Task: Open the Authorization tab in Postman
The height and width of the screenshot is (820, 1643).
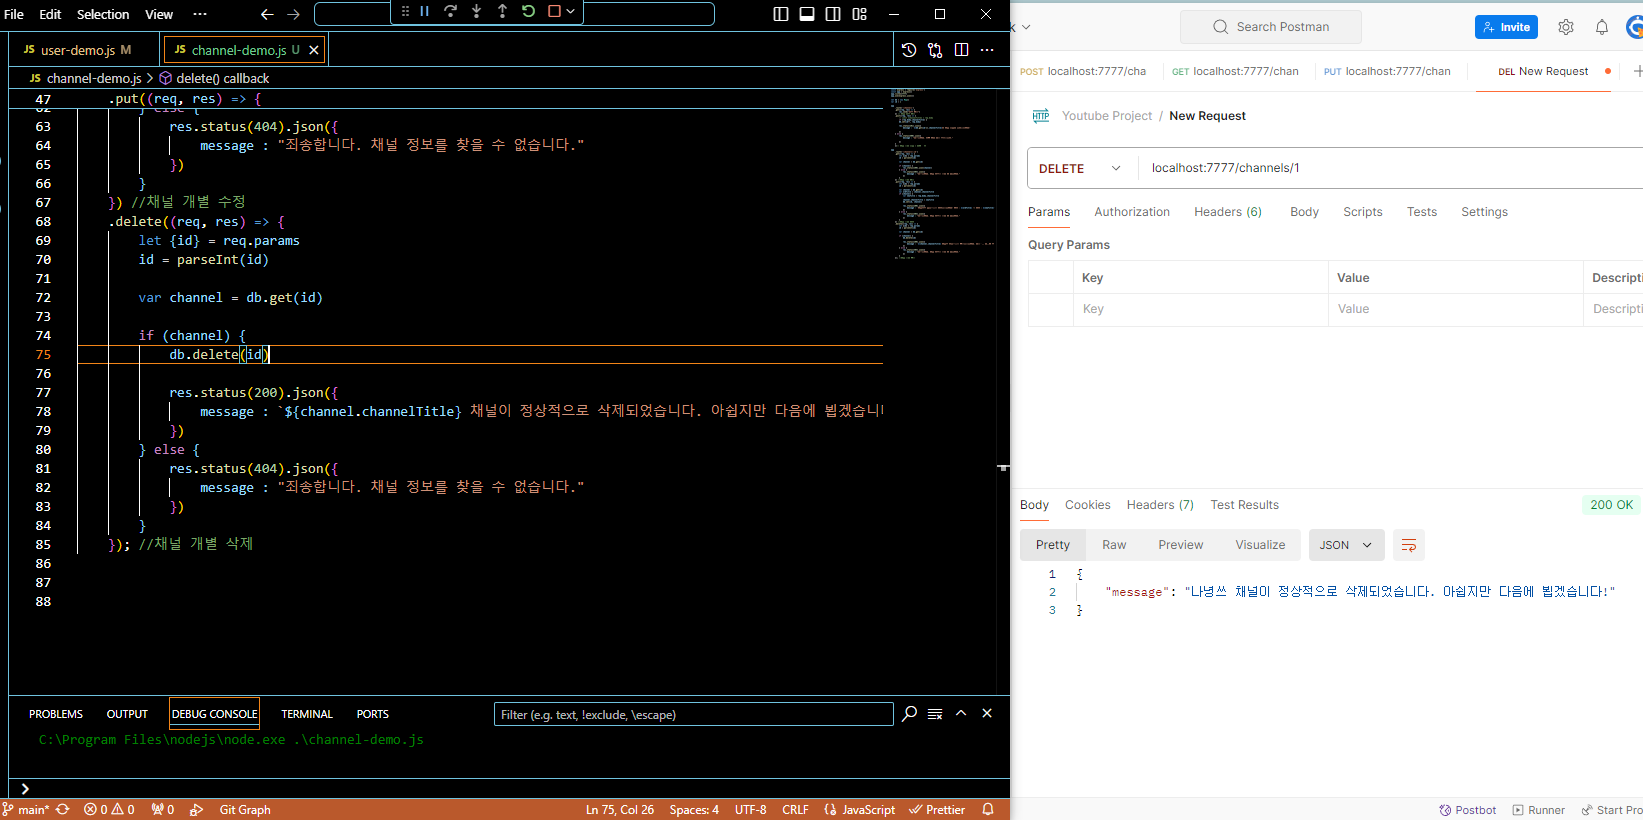Action: click(1132, 212)
